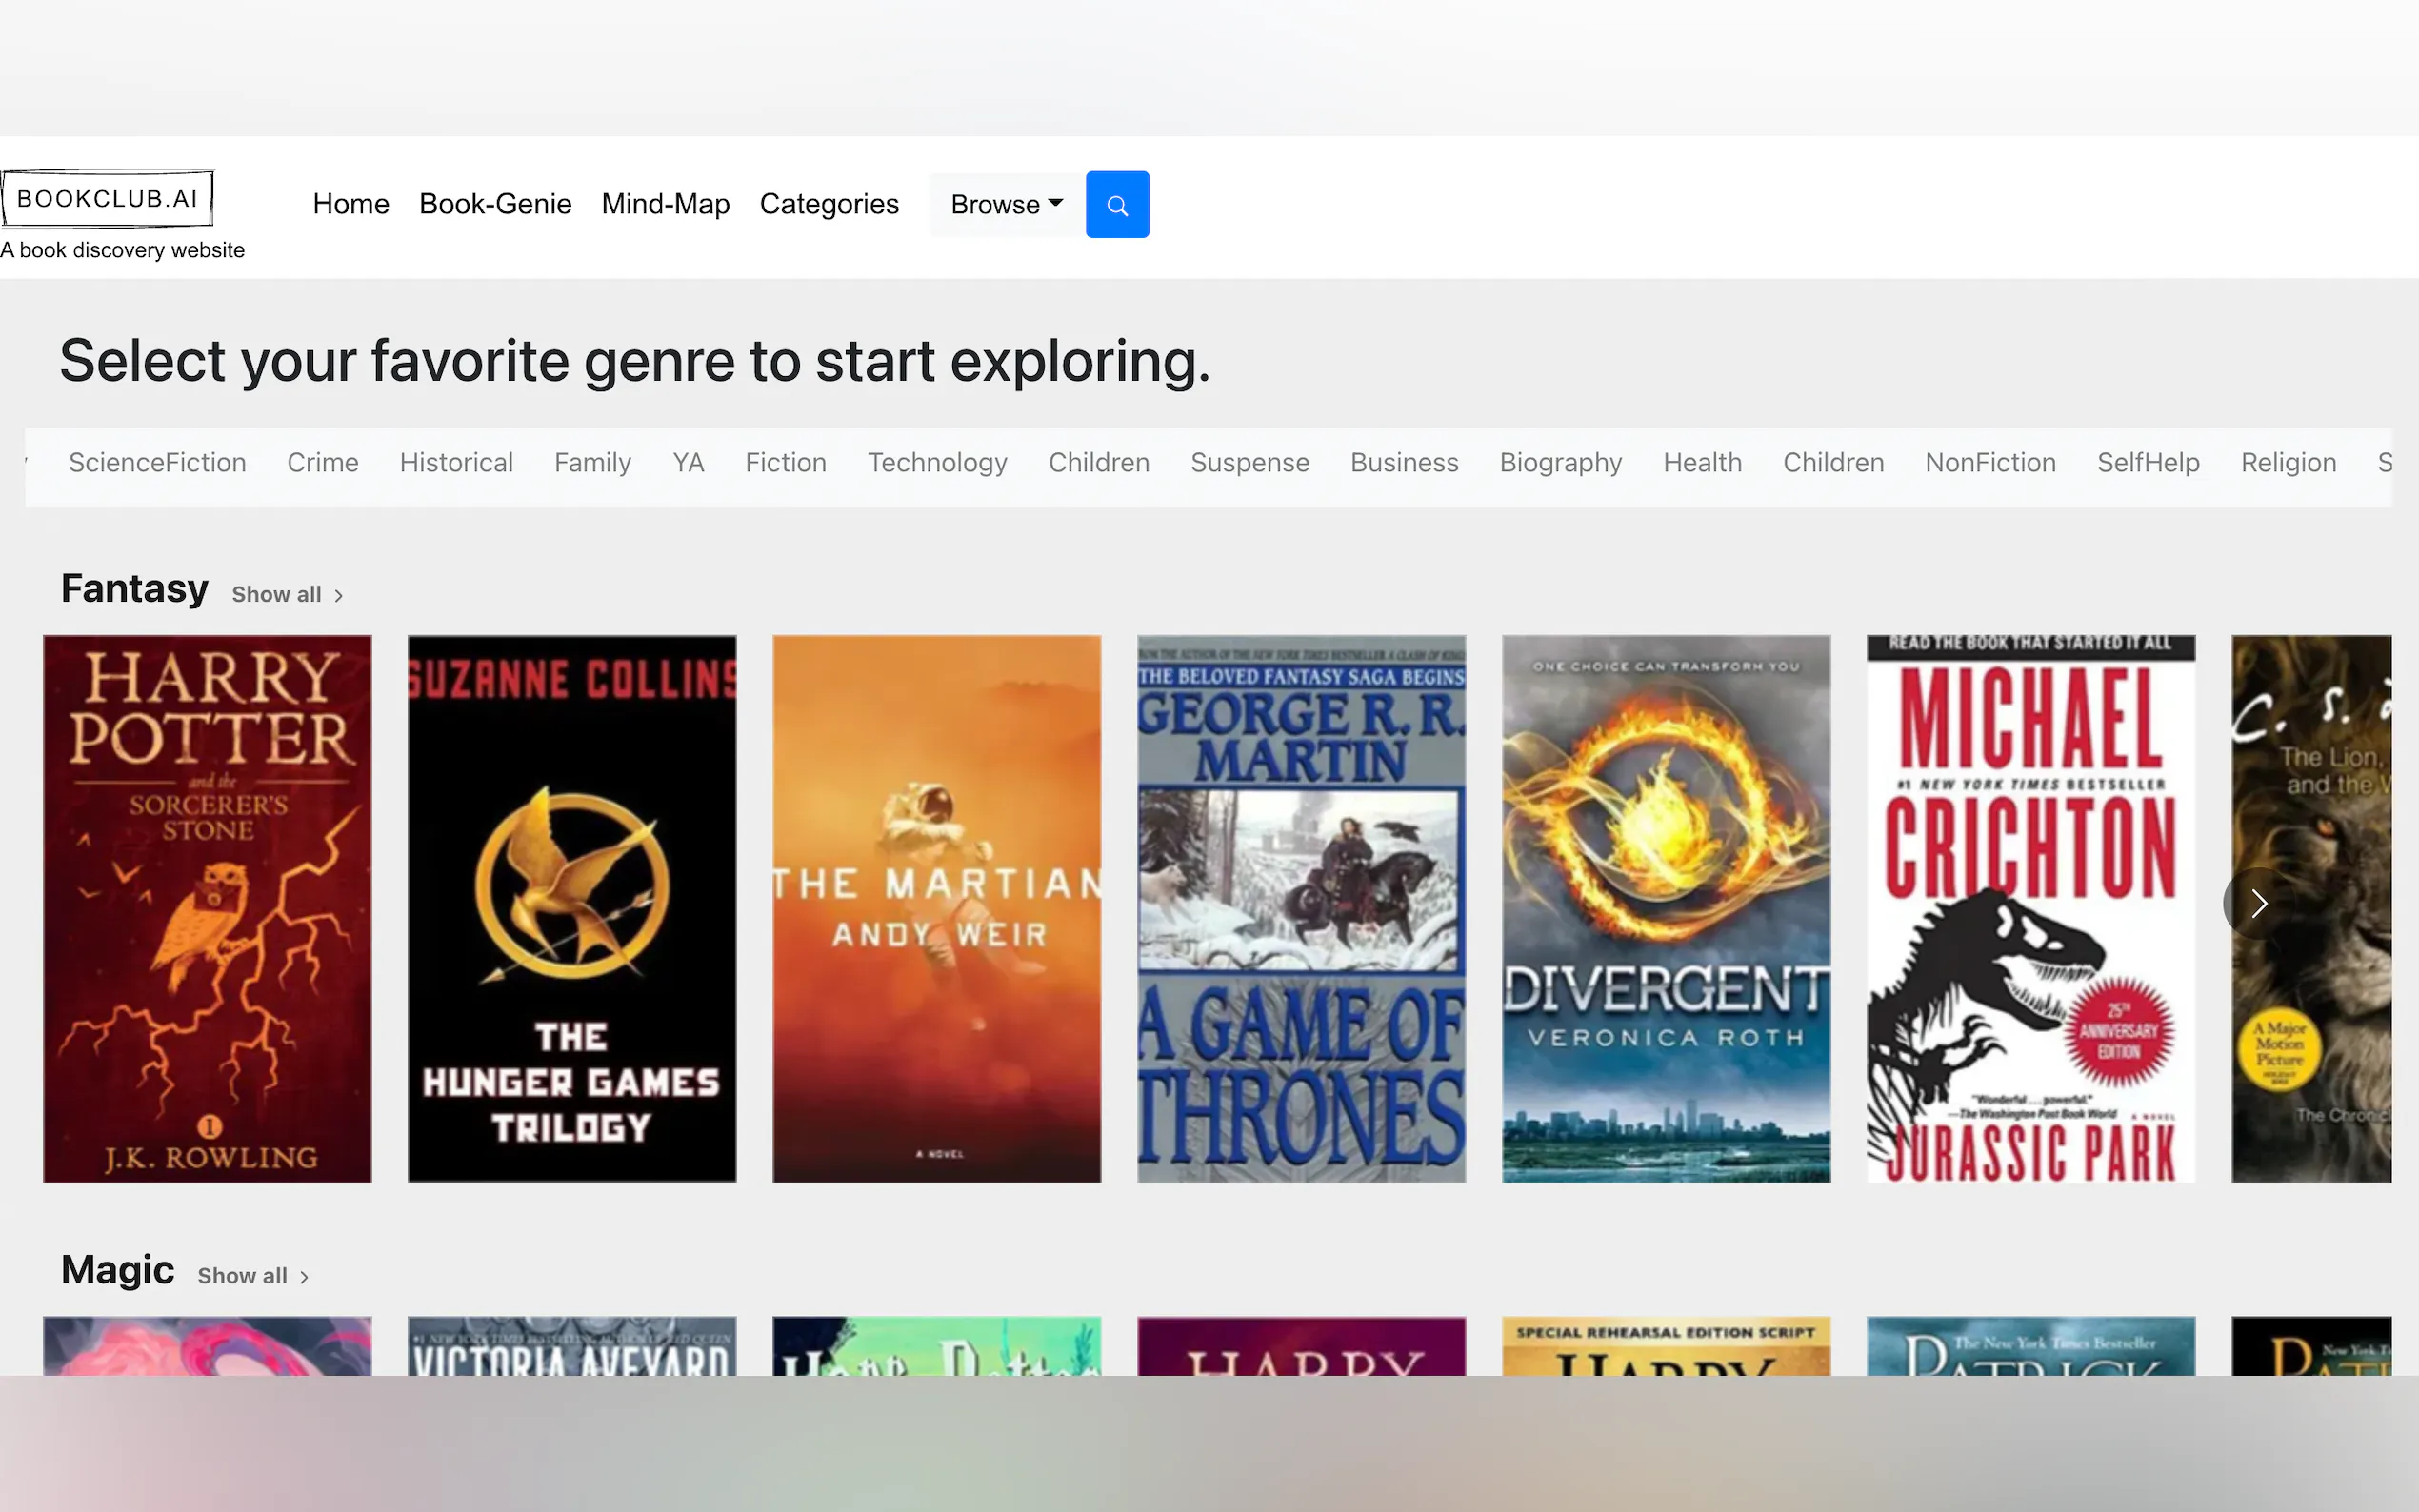This screenshot has height=1512, width=2419.
Task: Click the Jurassic Park book cover
Action: (x=2030, y=908)
